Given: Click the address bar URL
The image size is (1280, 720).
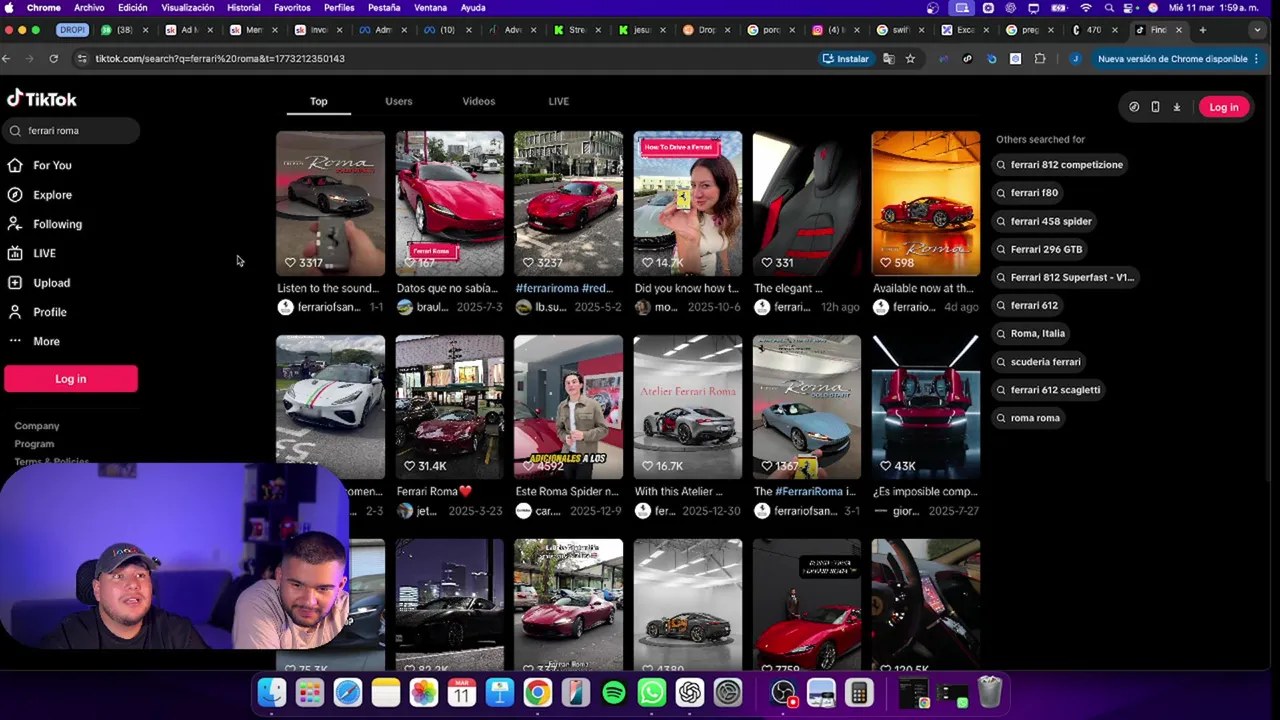Looking at the screenshot, I should point(220,59).
